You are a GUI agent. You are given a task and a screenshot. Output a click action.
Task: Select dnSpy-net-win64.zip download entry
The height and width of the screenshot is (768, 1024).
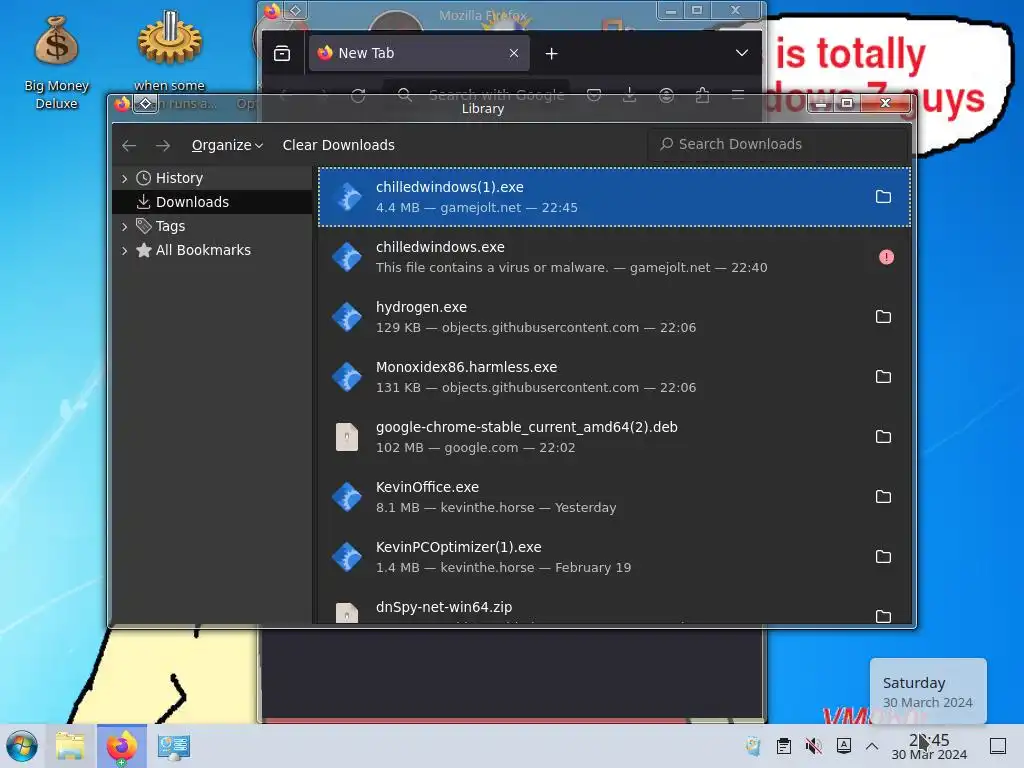click(x=614, y=607)
